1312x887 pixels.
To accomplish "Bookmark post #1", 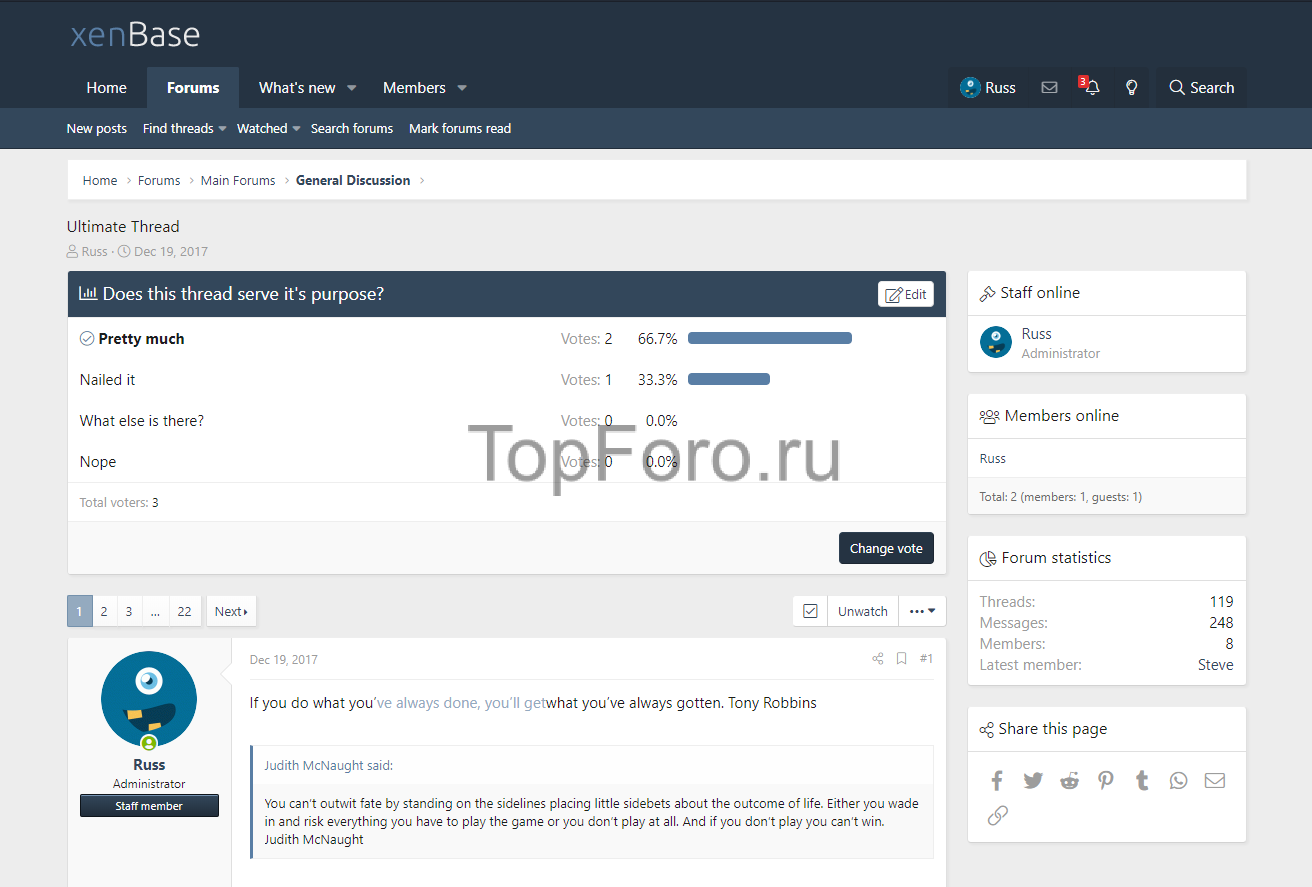I will [901, 659].
